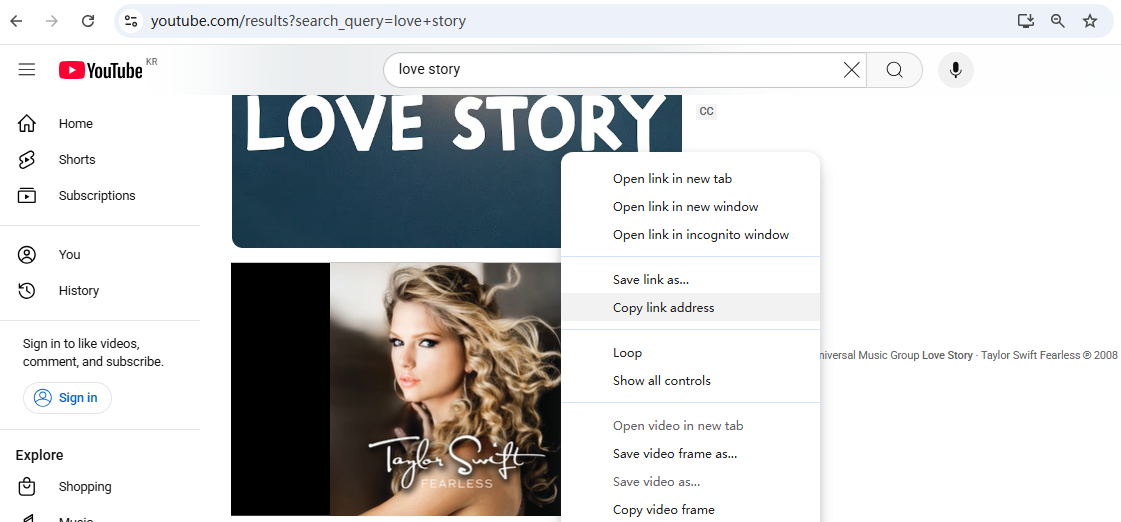Bookmark this page with the star icon
The image size is (1121, 522).
coord(1090,21)
